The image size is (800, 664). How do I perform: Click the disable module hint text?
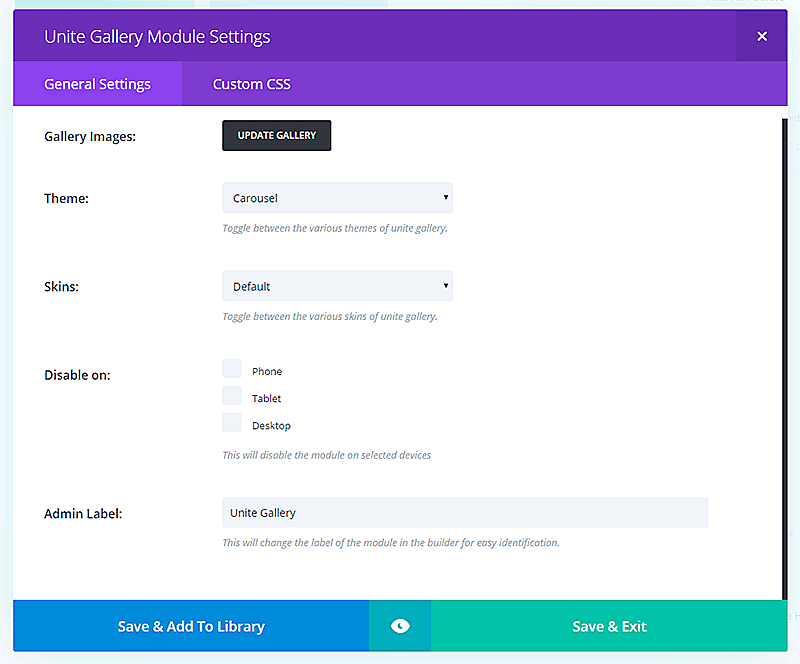coord(327,455)
